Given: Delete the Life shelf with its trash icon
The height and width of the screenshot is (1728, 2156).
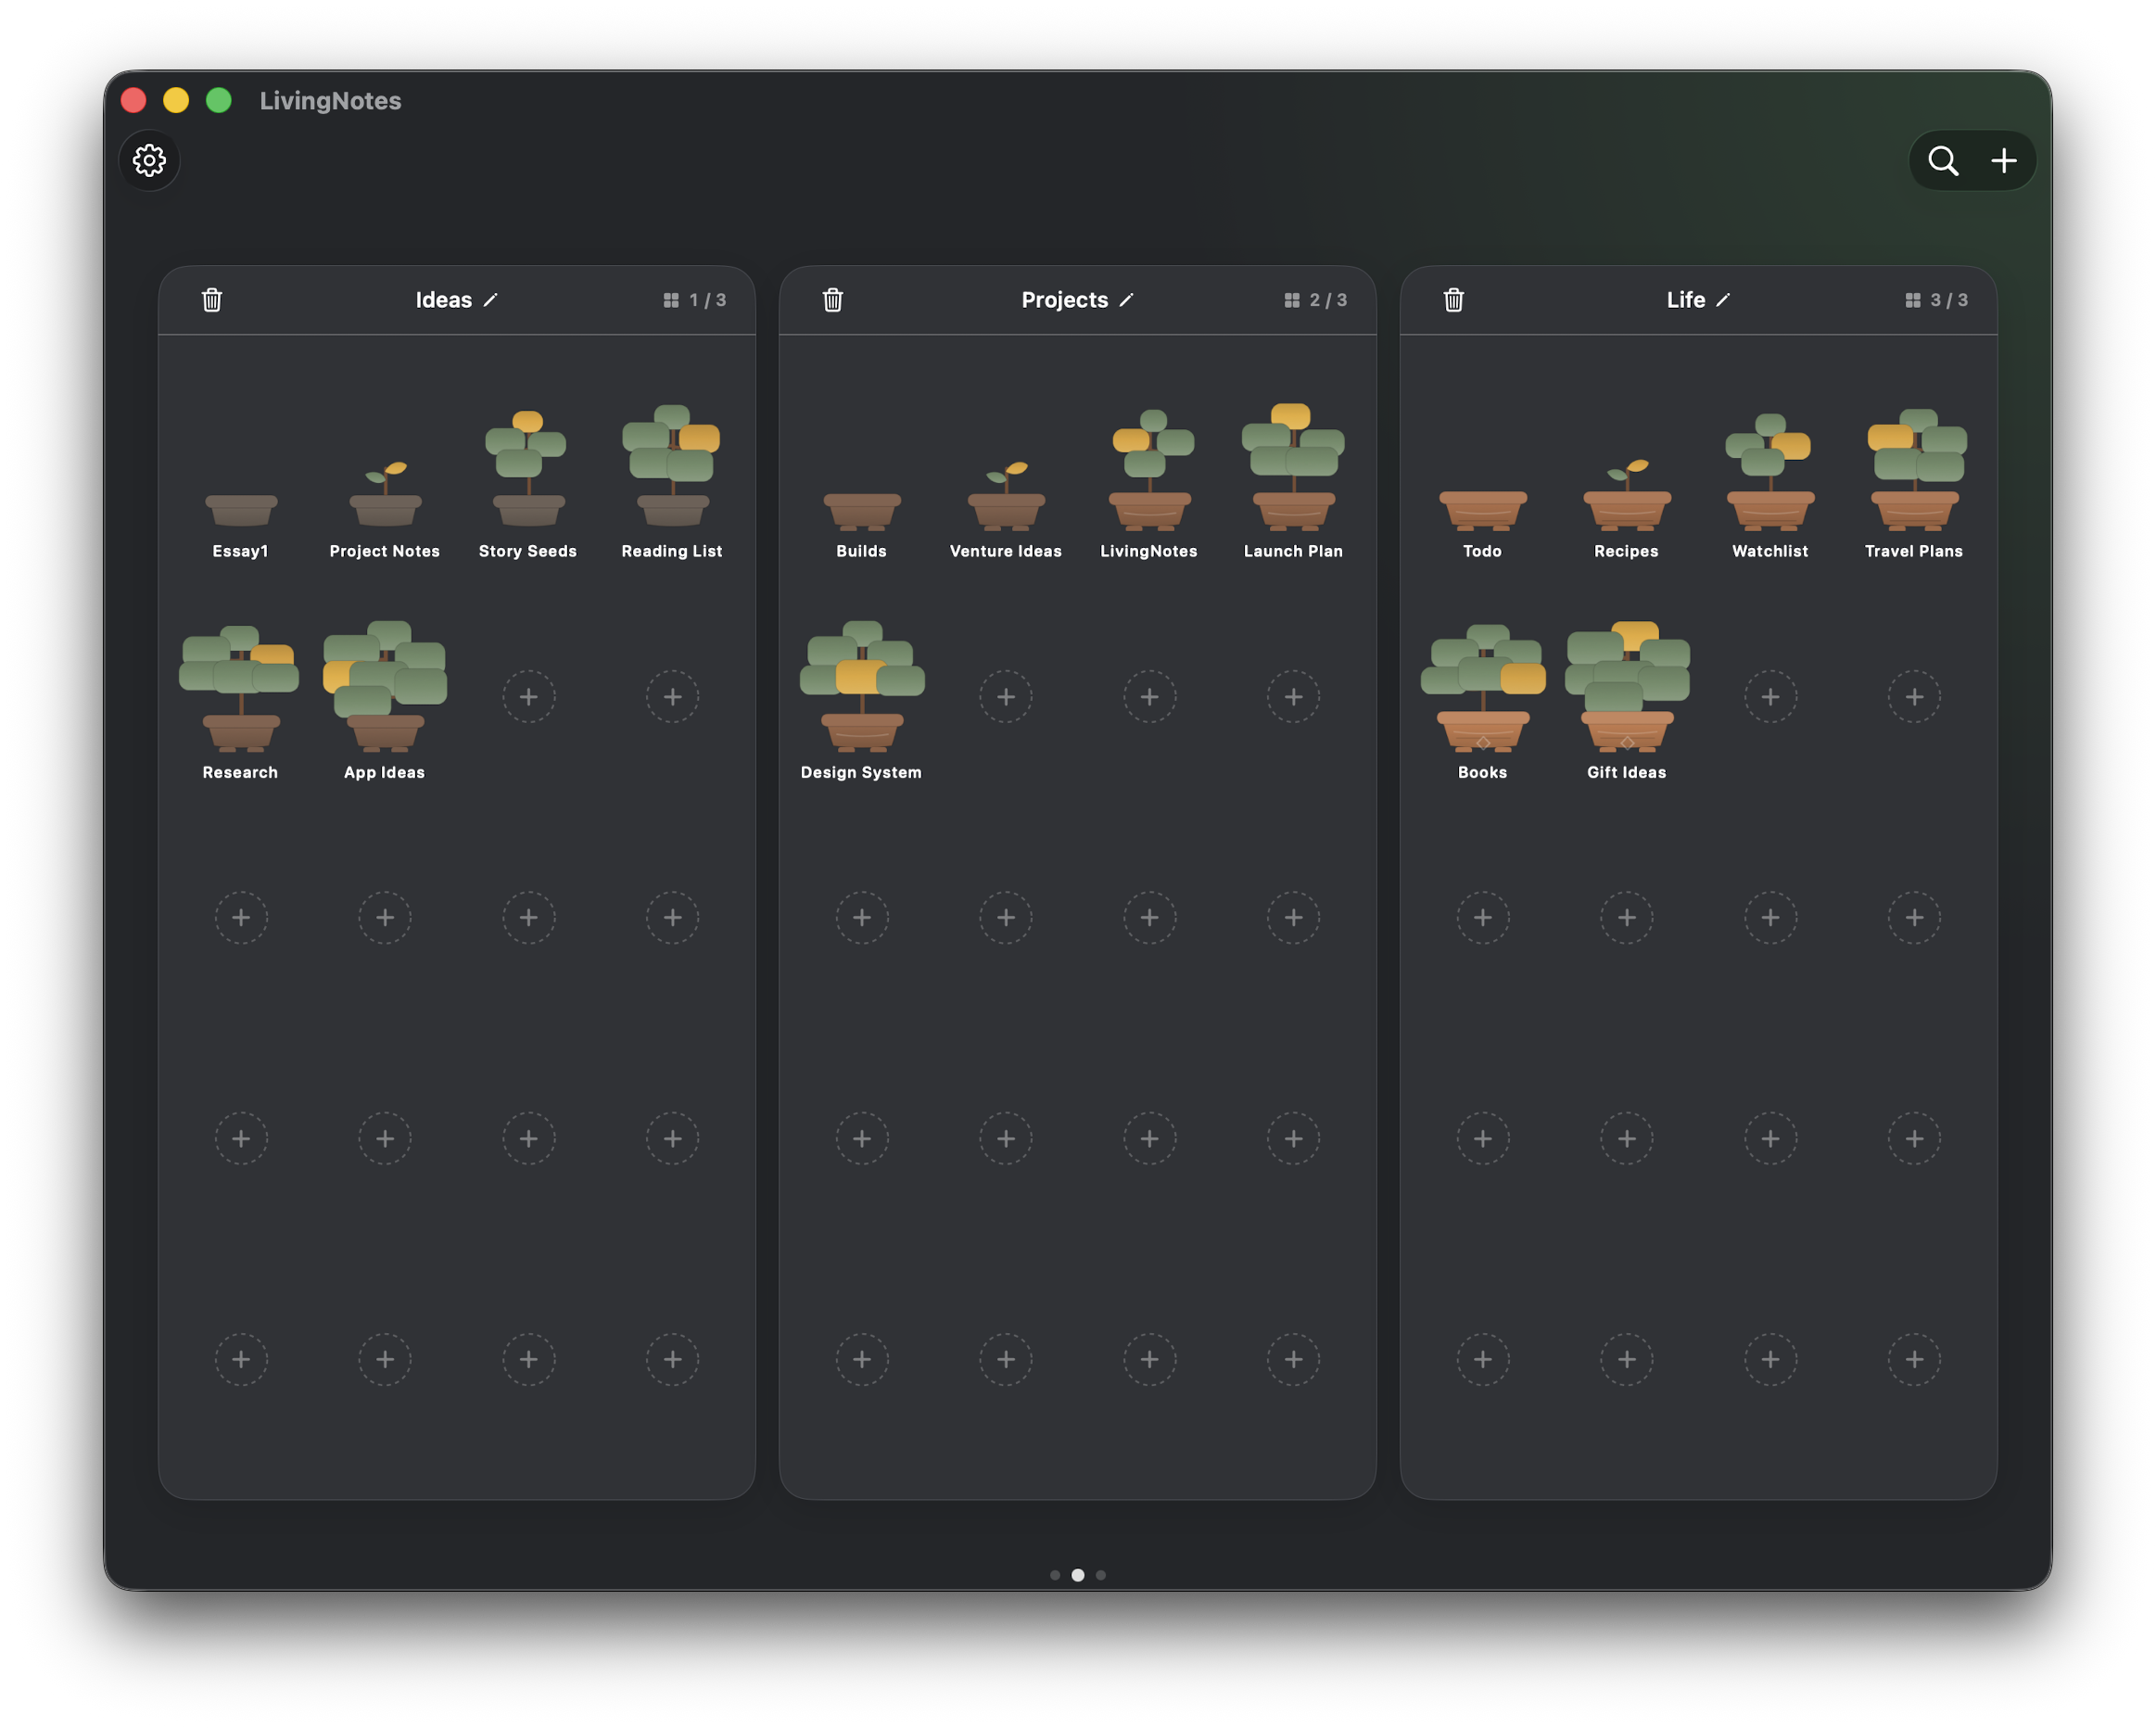Looking at the screenshot, I should tap(1454, 300).
